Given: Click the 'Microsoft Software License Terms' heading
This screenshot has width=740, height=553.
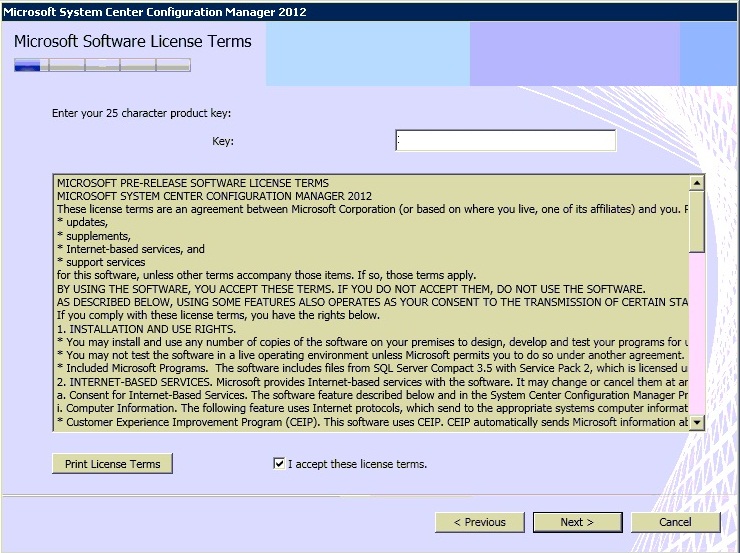Looking at the screenshot, I should click(x=133, y=42).
